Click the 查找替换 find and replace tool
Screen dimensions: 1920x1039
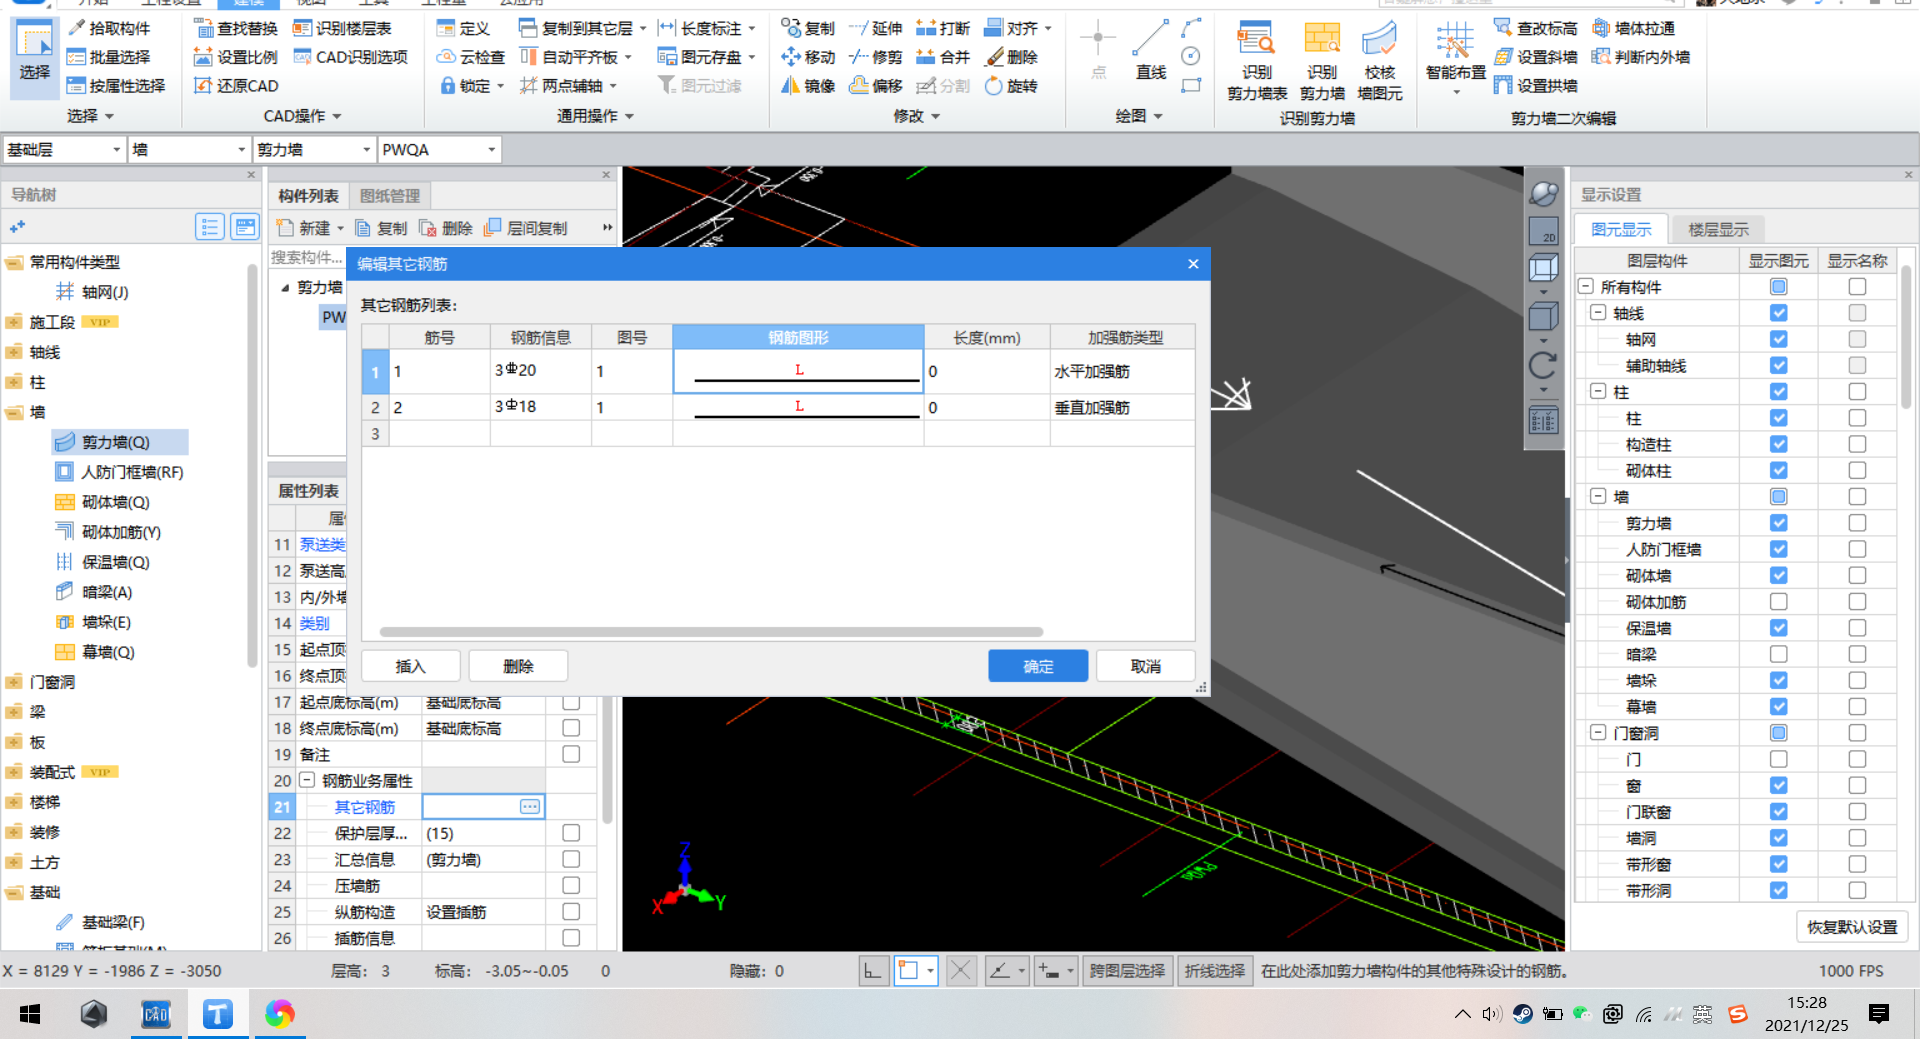(236, 28)
